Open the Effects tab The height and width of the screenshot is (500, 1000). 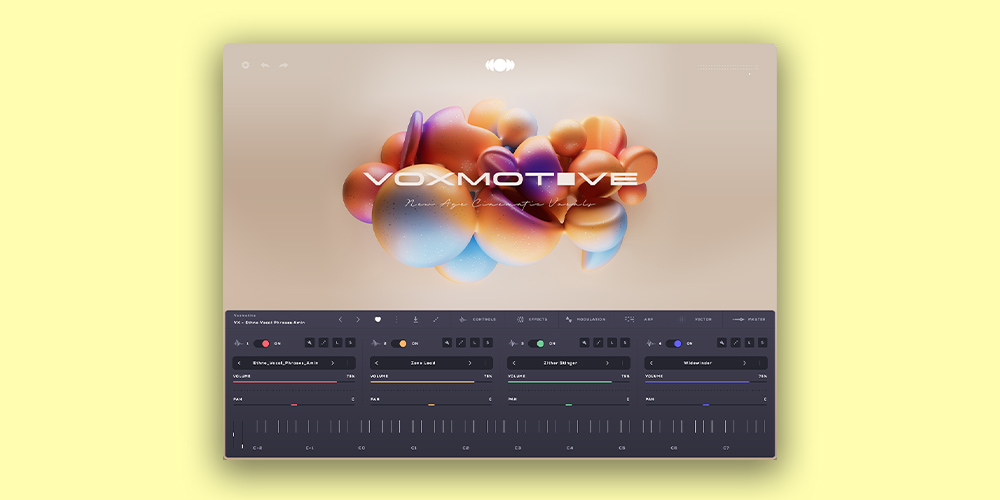[x=532, y=320]
